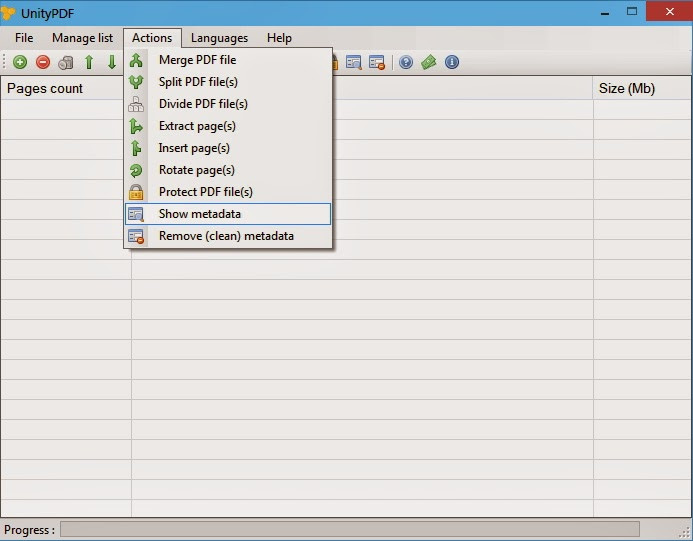This screenshot has height=541, width=693.
Task: Click the UnityPDF title bar app icon
Action: 8,13
